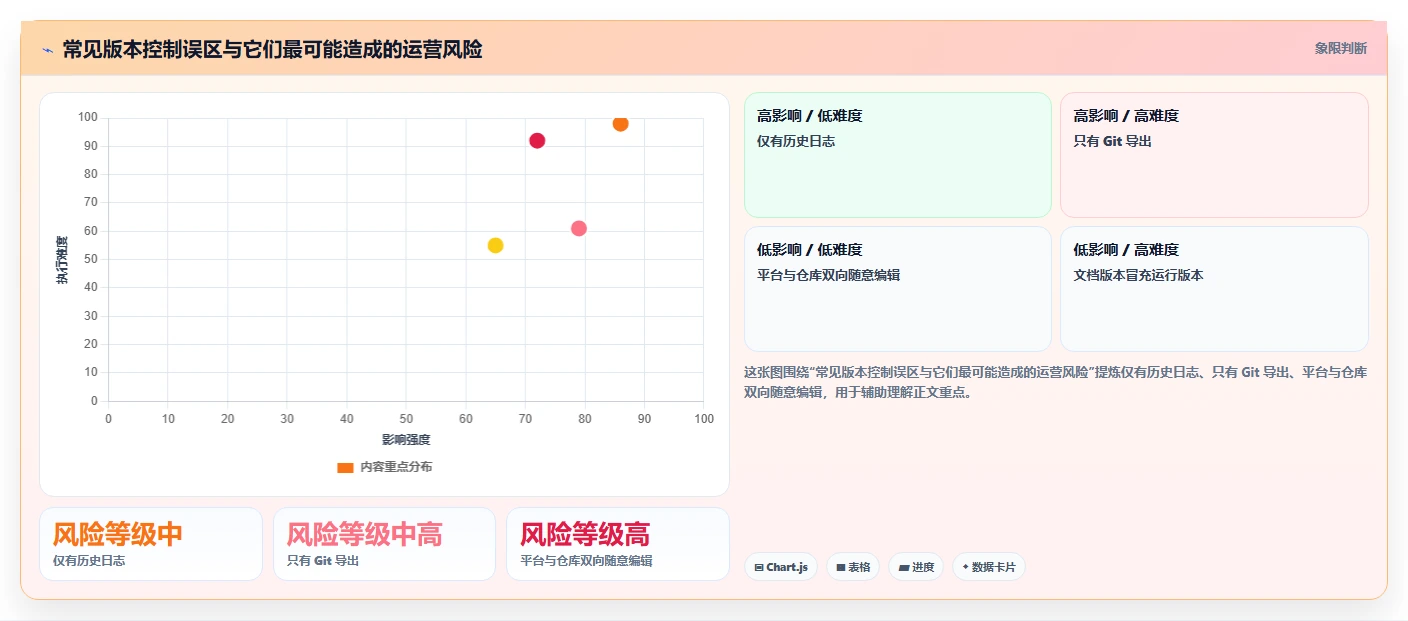This screenshot has width=1408, height=621.
Task: Click the orange scatter point at top
Action: 621,124
